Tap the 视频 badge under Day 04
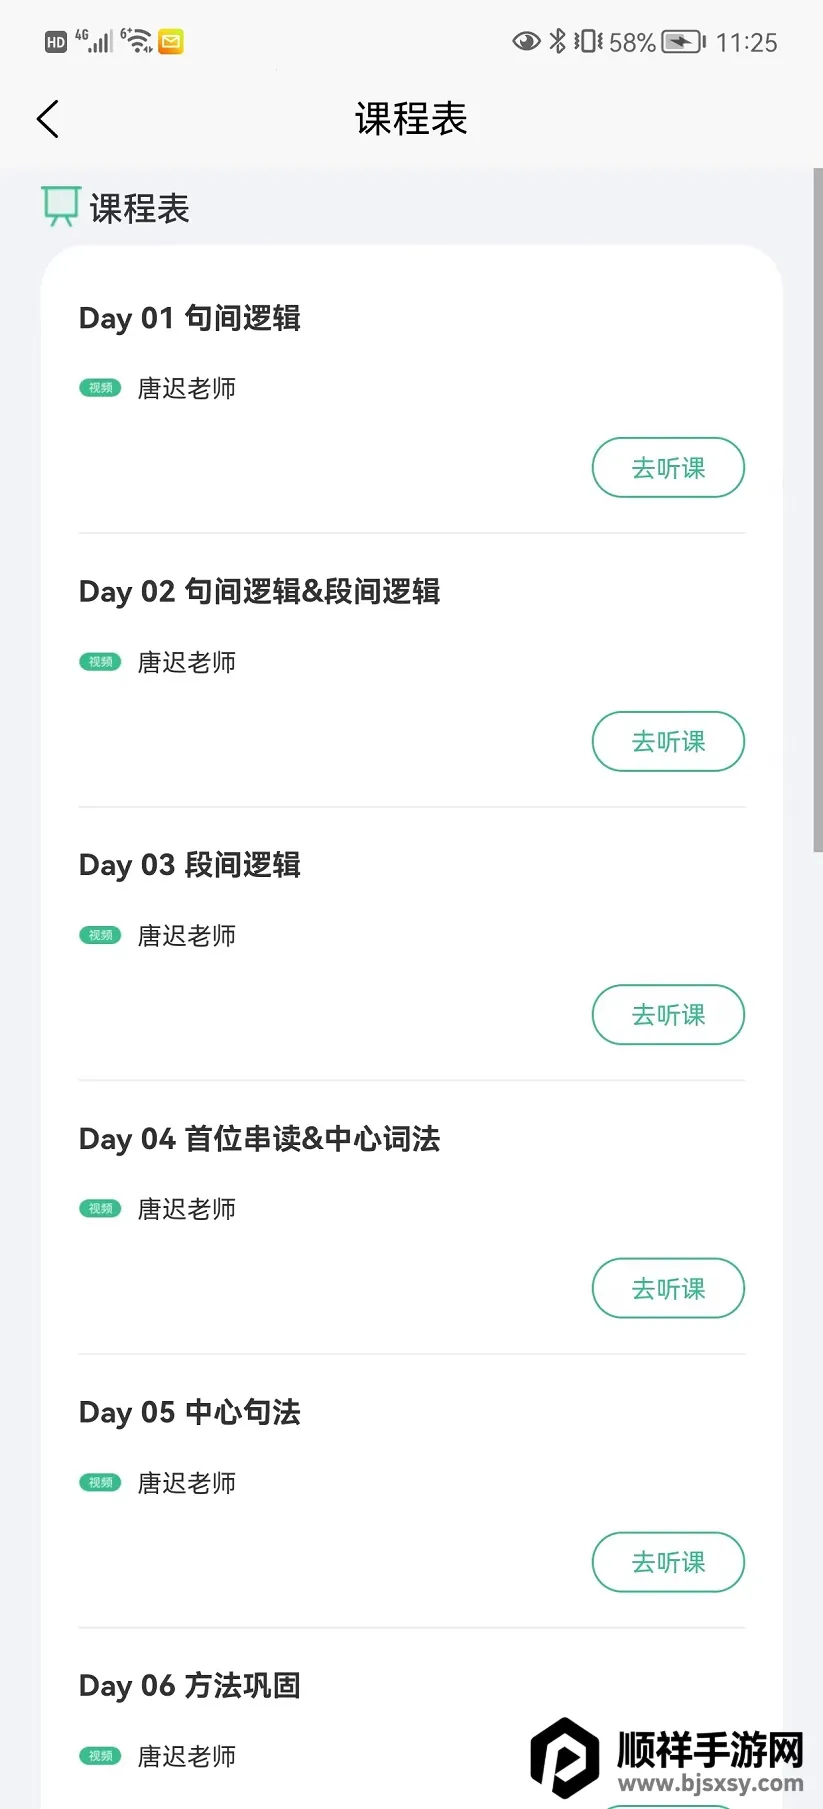 pyautogui.click(x=100, y=1209)
